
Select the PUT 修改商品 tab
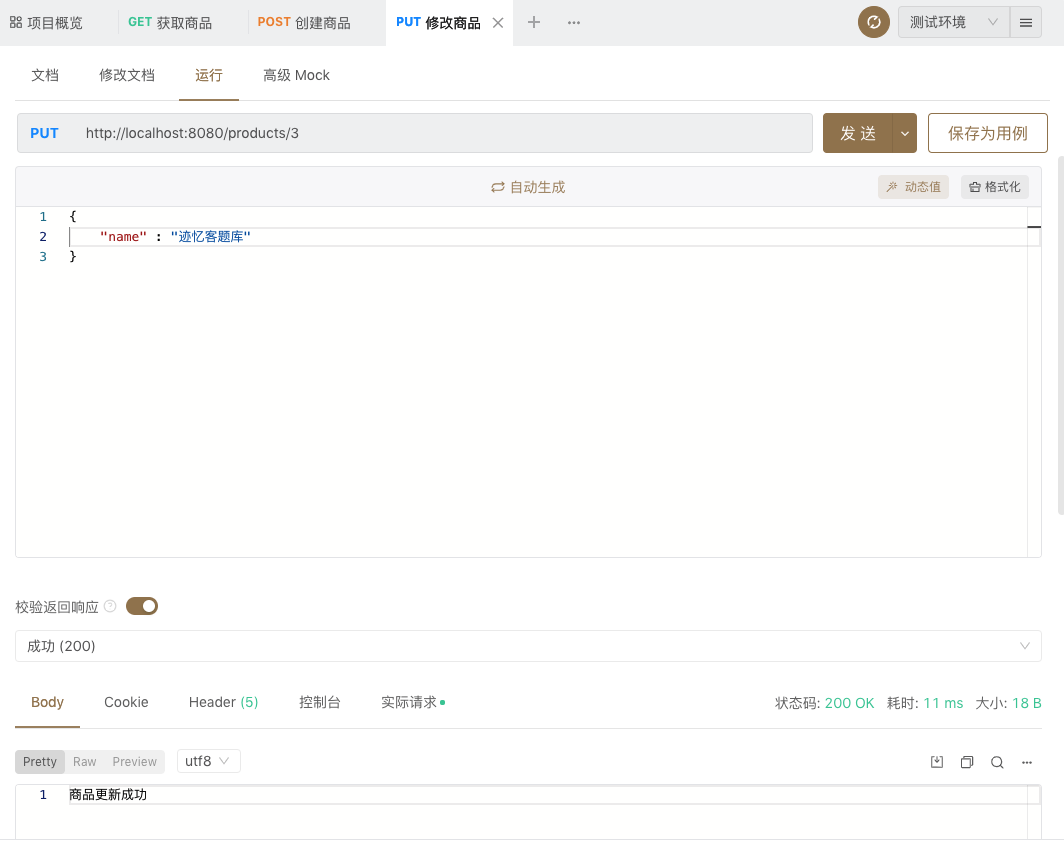[438, 22]
